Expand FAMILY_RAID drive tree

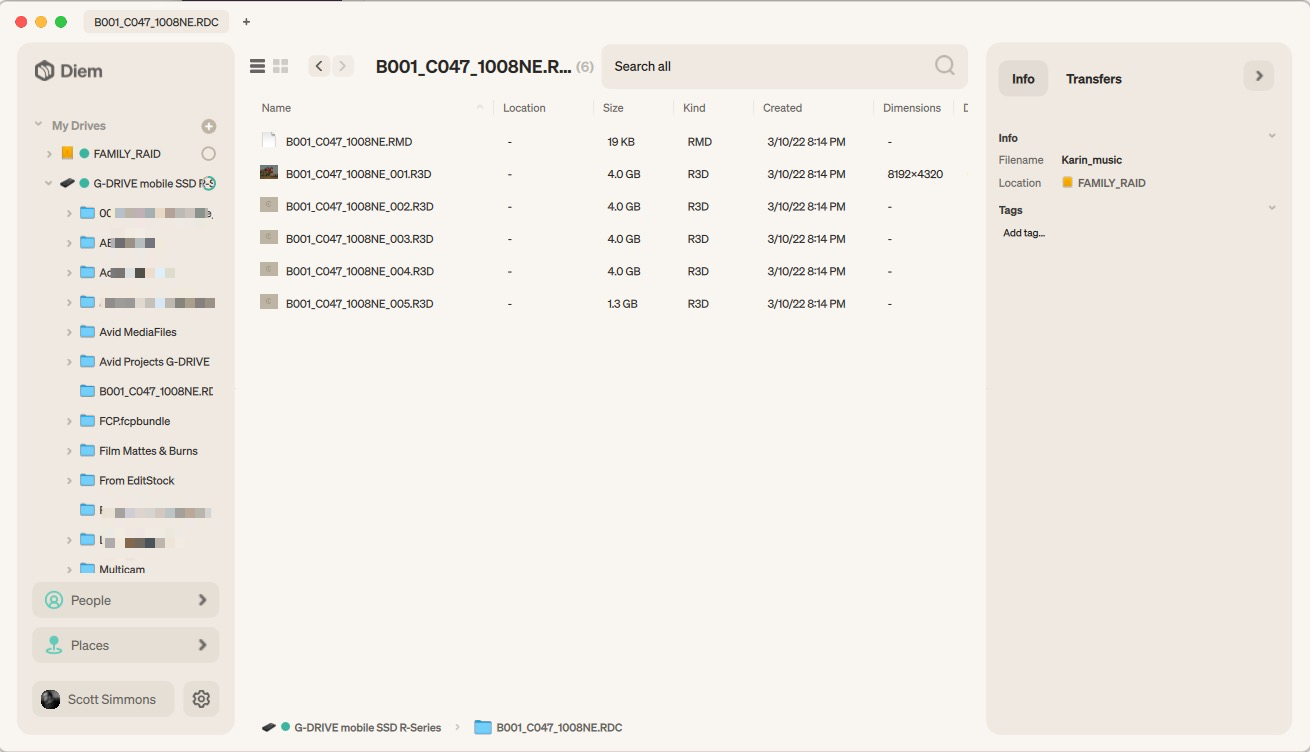[x=49, y=154]
